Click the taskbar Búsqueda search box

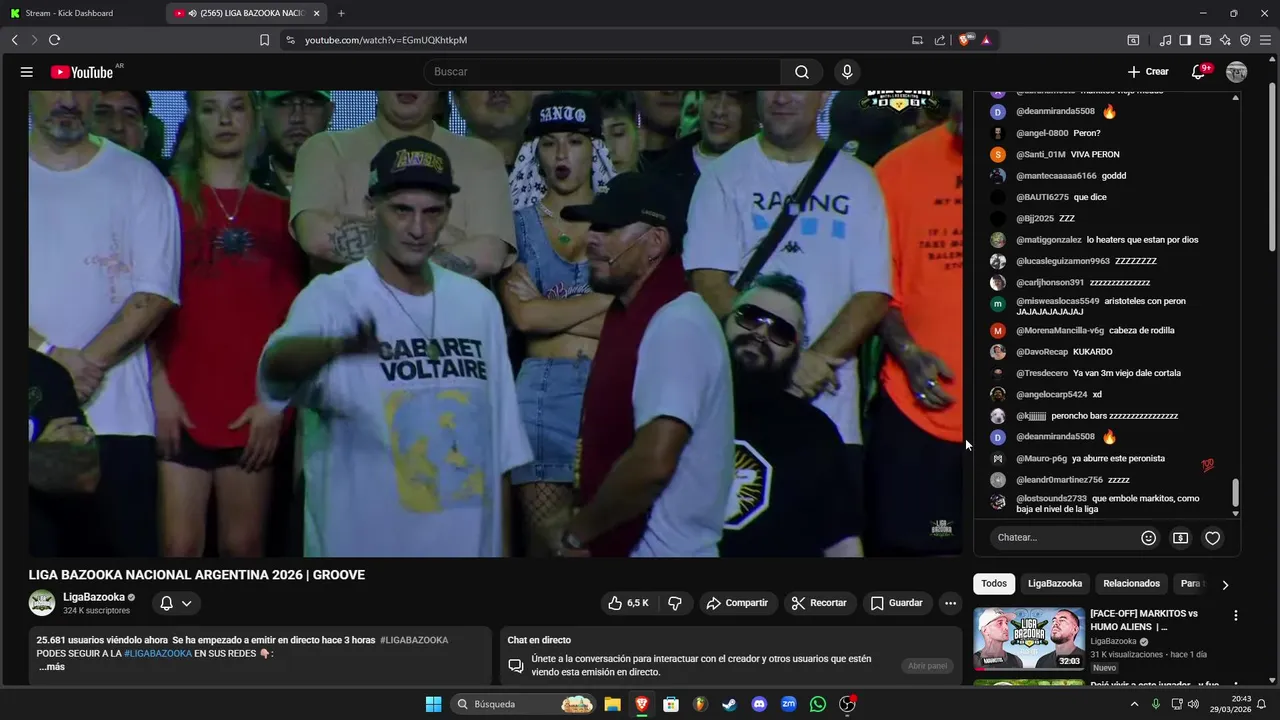524,704
